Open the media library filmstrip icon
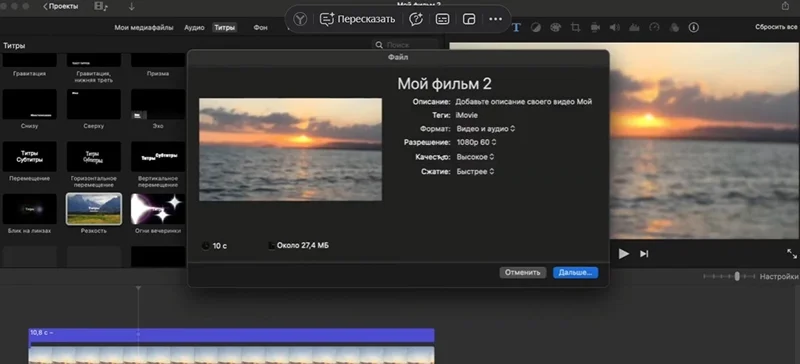The image size is (800, 364). click(101, 7)
